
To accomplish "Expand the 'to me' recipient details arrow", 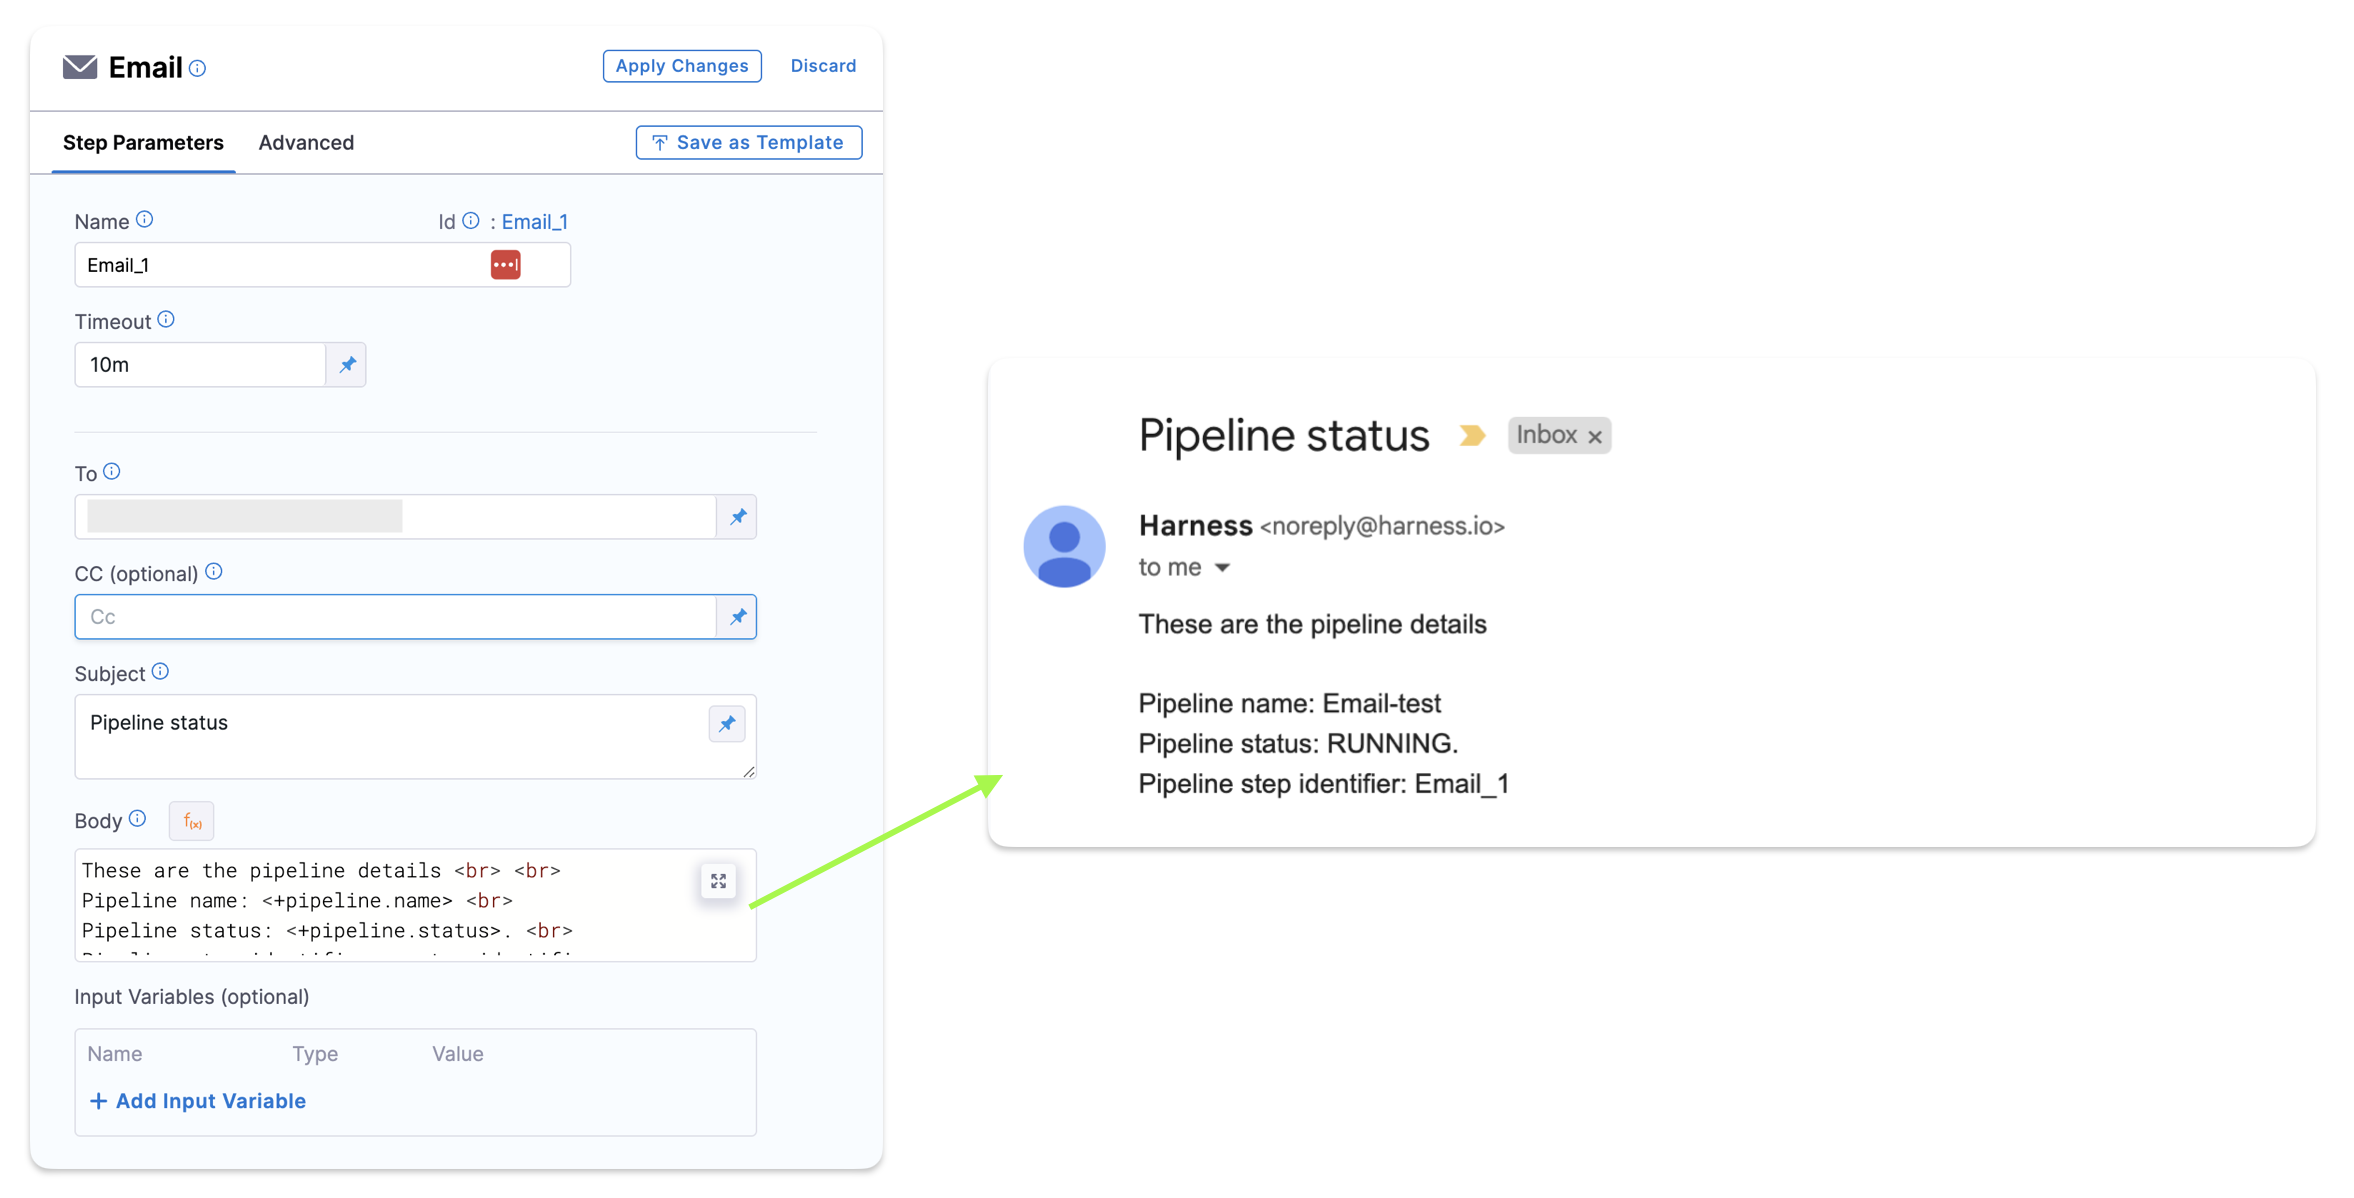I will tap(1222, 568).
